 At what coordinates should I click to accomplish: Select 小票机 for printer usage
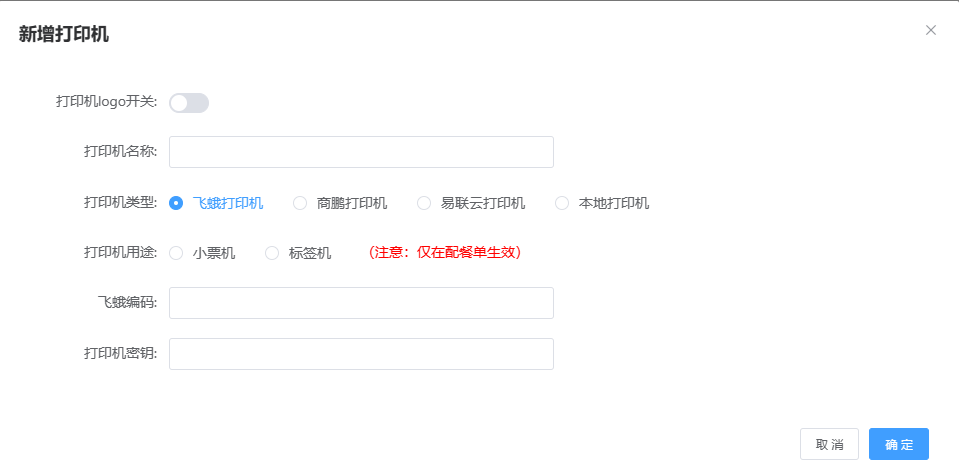[x=177, y=253]
